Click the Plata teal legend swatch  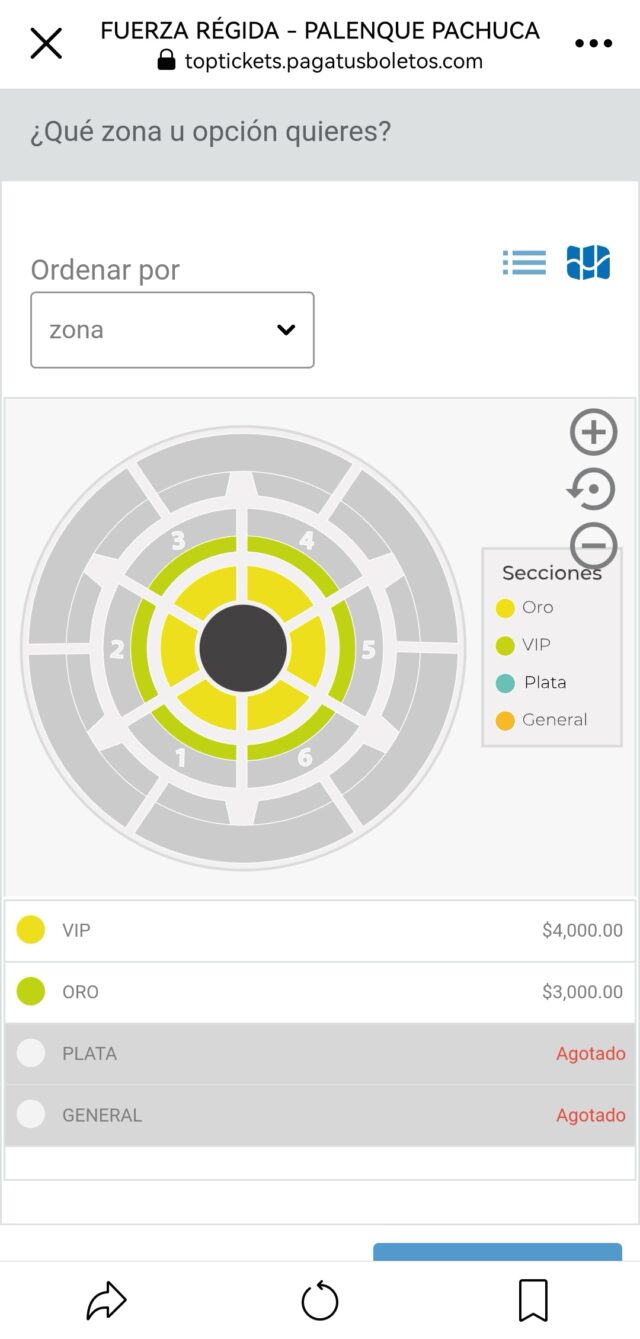coord(505,682)
